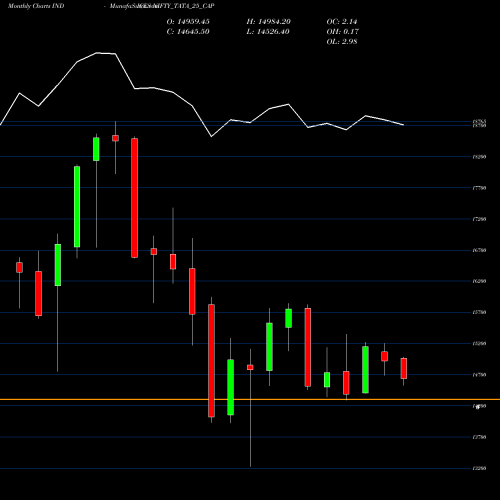Select the tall green candle rising to 18290
The width and height of the screenshot is (500, 500).
pos(77,207)
